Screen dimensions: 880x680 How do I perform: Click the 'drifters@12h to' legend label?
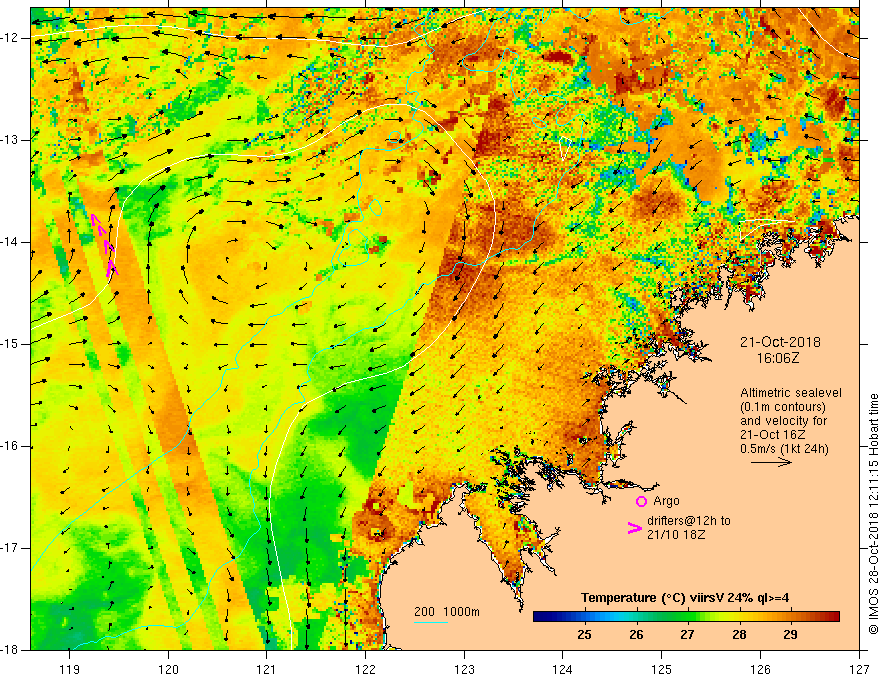(x=689, y=521)
